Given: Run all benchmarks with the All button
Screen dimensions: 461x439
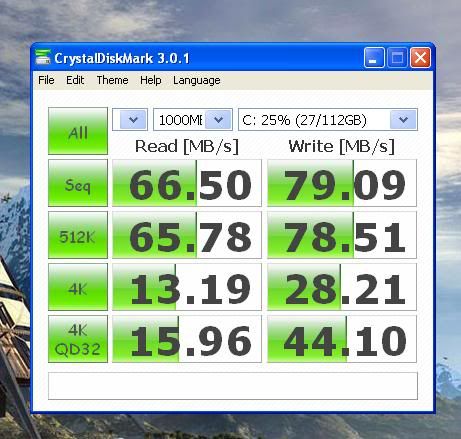Looking at the screenshot, I should [x=78, y=131].
